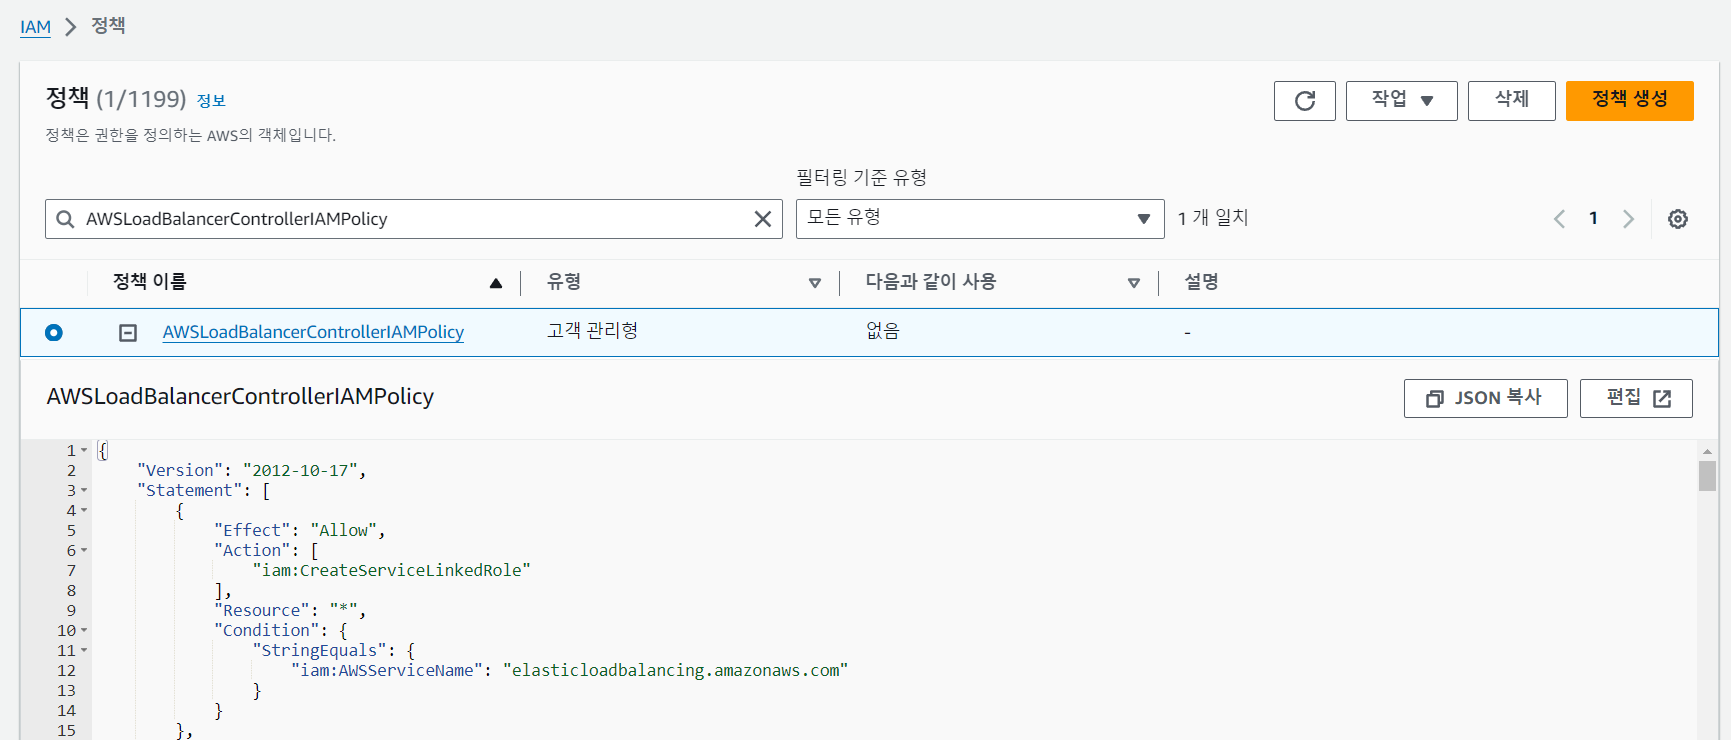Select the AWSLoadBalancerControllerIAMPolicy radio button
1731x740 pixels.
pyautogui.click(x=54, y=333)
